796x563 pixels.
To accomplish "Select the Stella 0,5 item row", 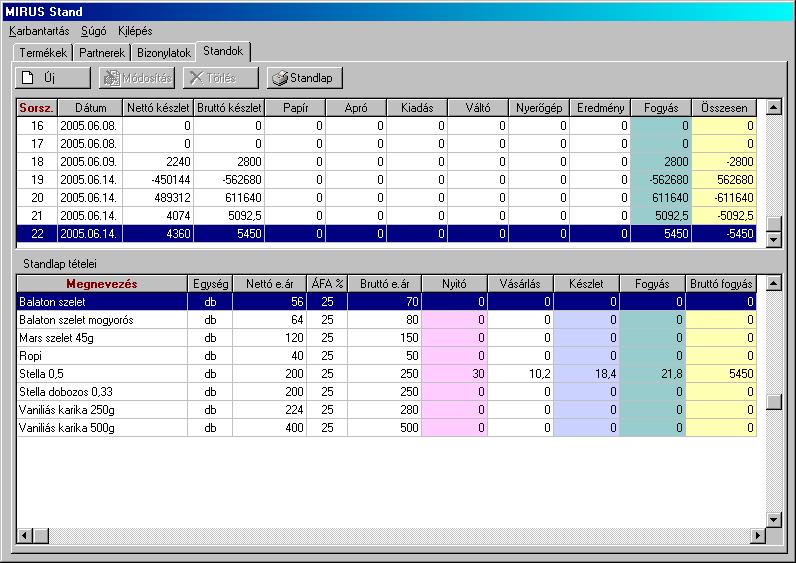I will pyautogui.click(x=386, y=374).
